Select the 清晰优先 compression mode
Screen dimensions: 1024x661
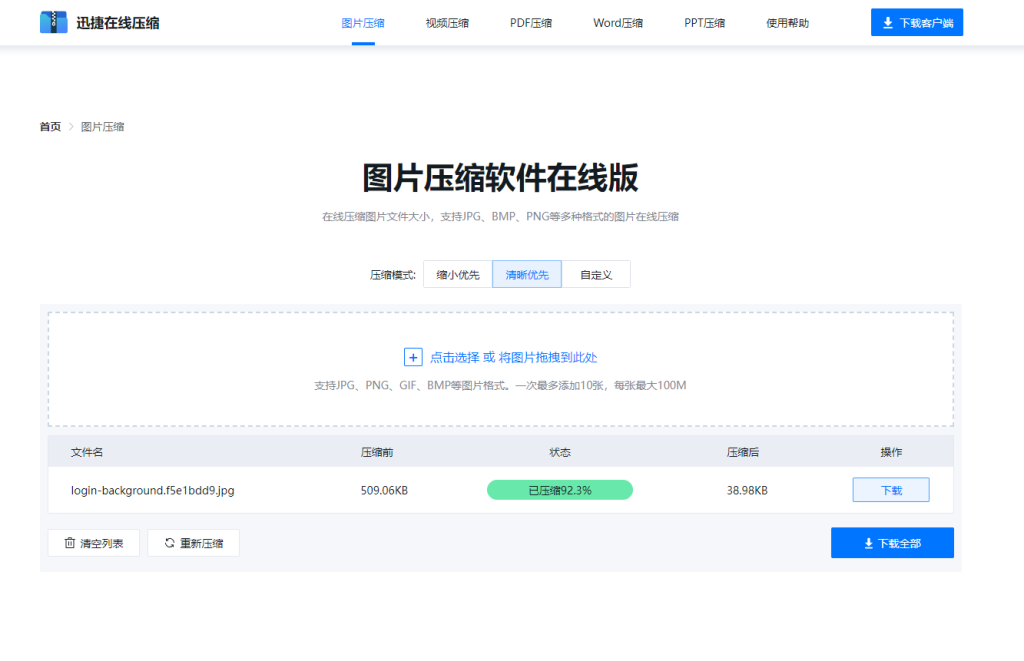pyautogui.click(x=526, y=273)
